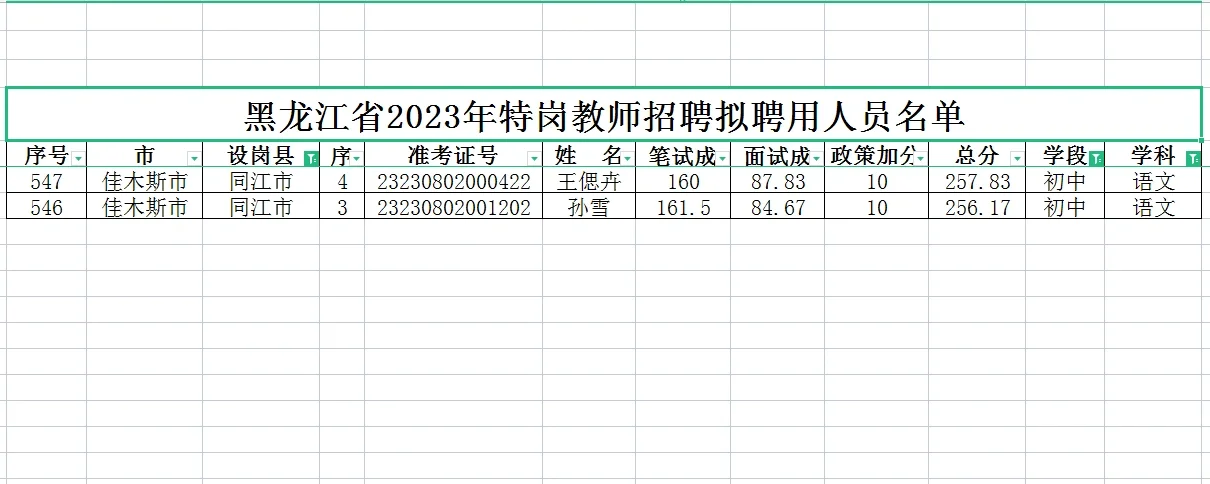Open the 序 column filter dropdown

point(356,158)
